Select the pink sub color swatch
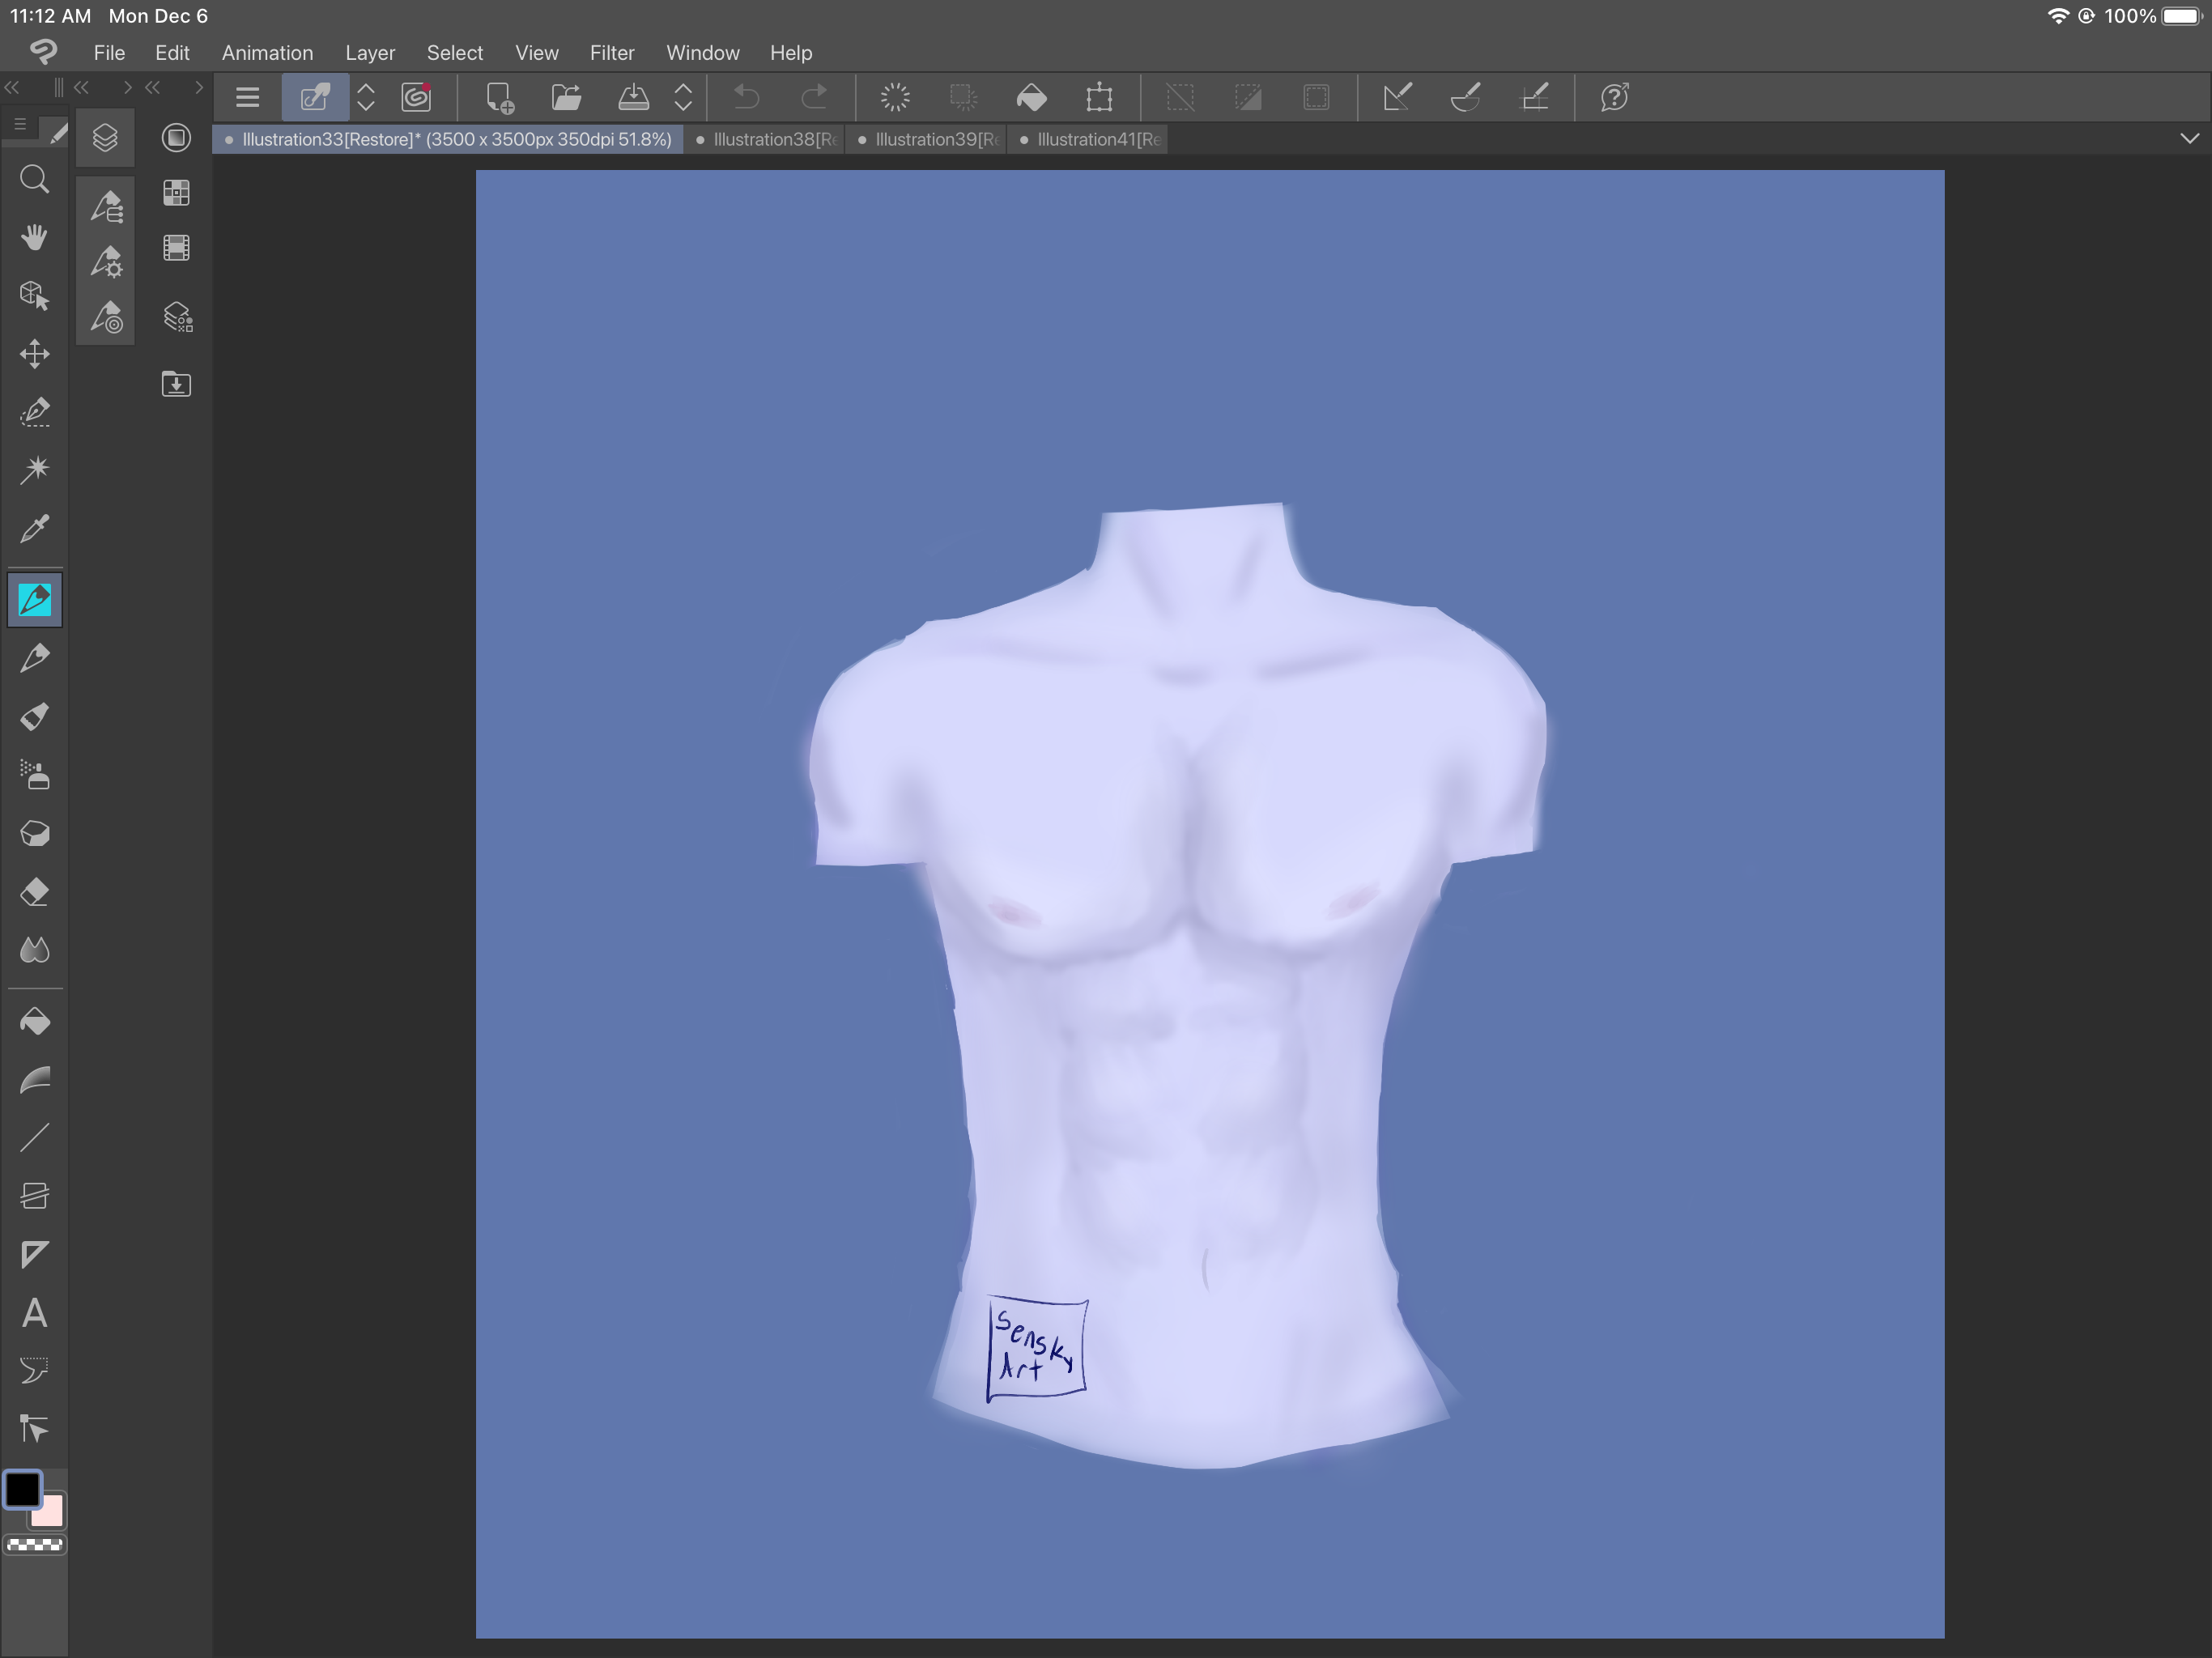The height and width of the screenshot is (1658, 2212). coord(50,1512)
